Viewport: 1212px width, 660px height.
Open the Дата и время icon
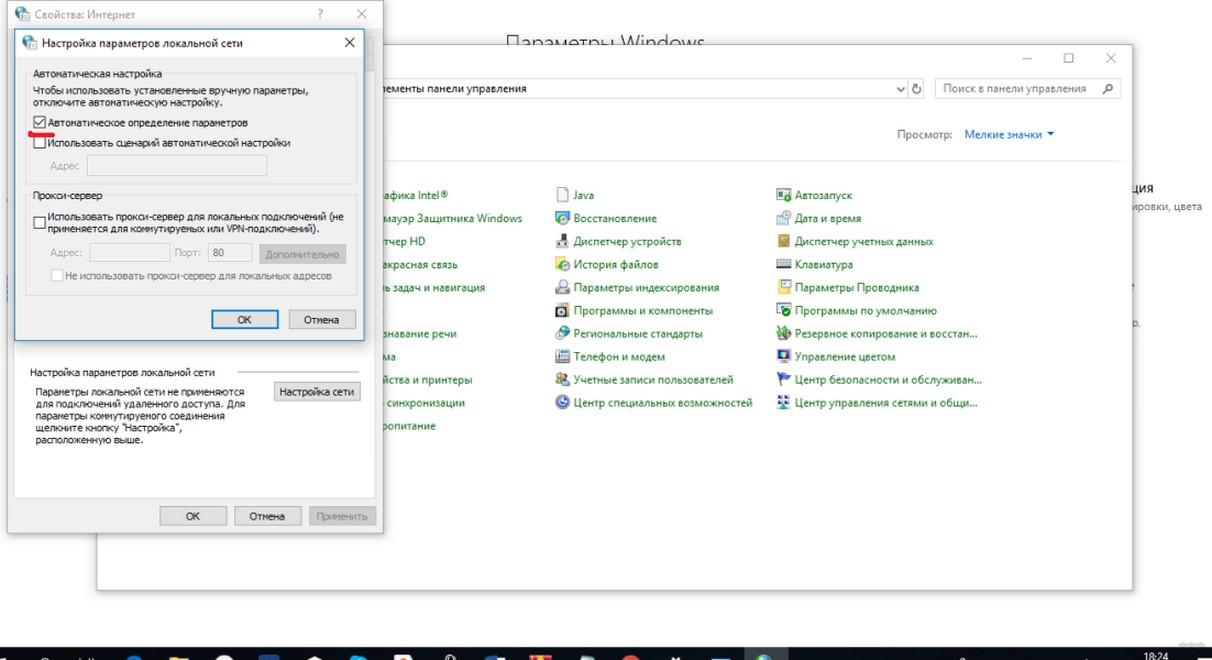(x=784, y=218)
